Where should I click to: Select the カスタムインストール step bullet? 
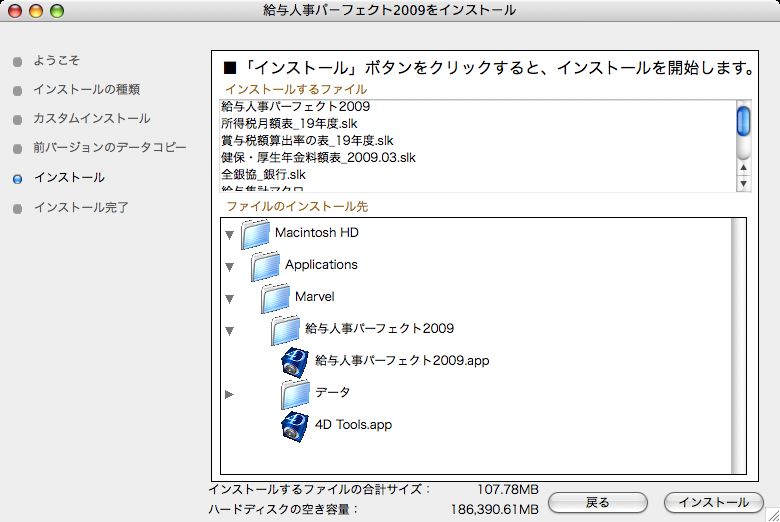pos(17,120)
